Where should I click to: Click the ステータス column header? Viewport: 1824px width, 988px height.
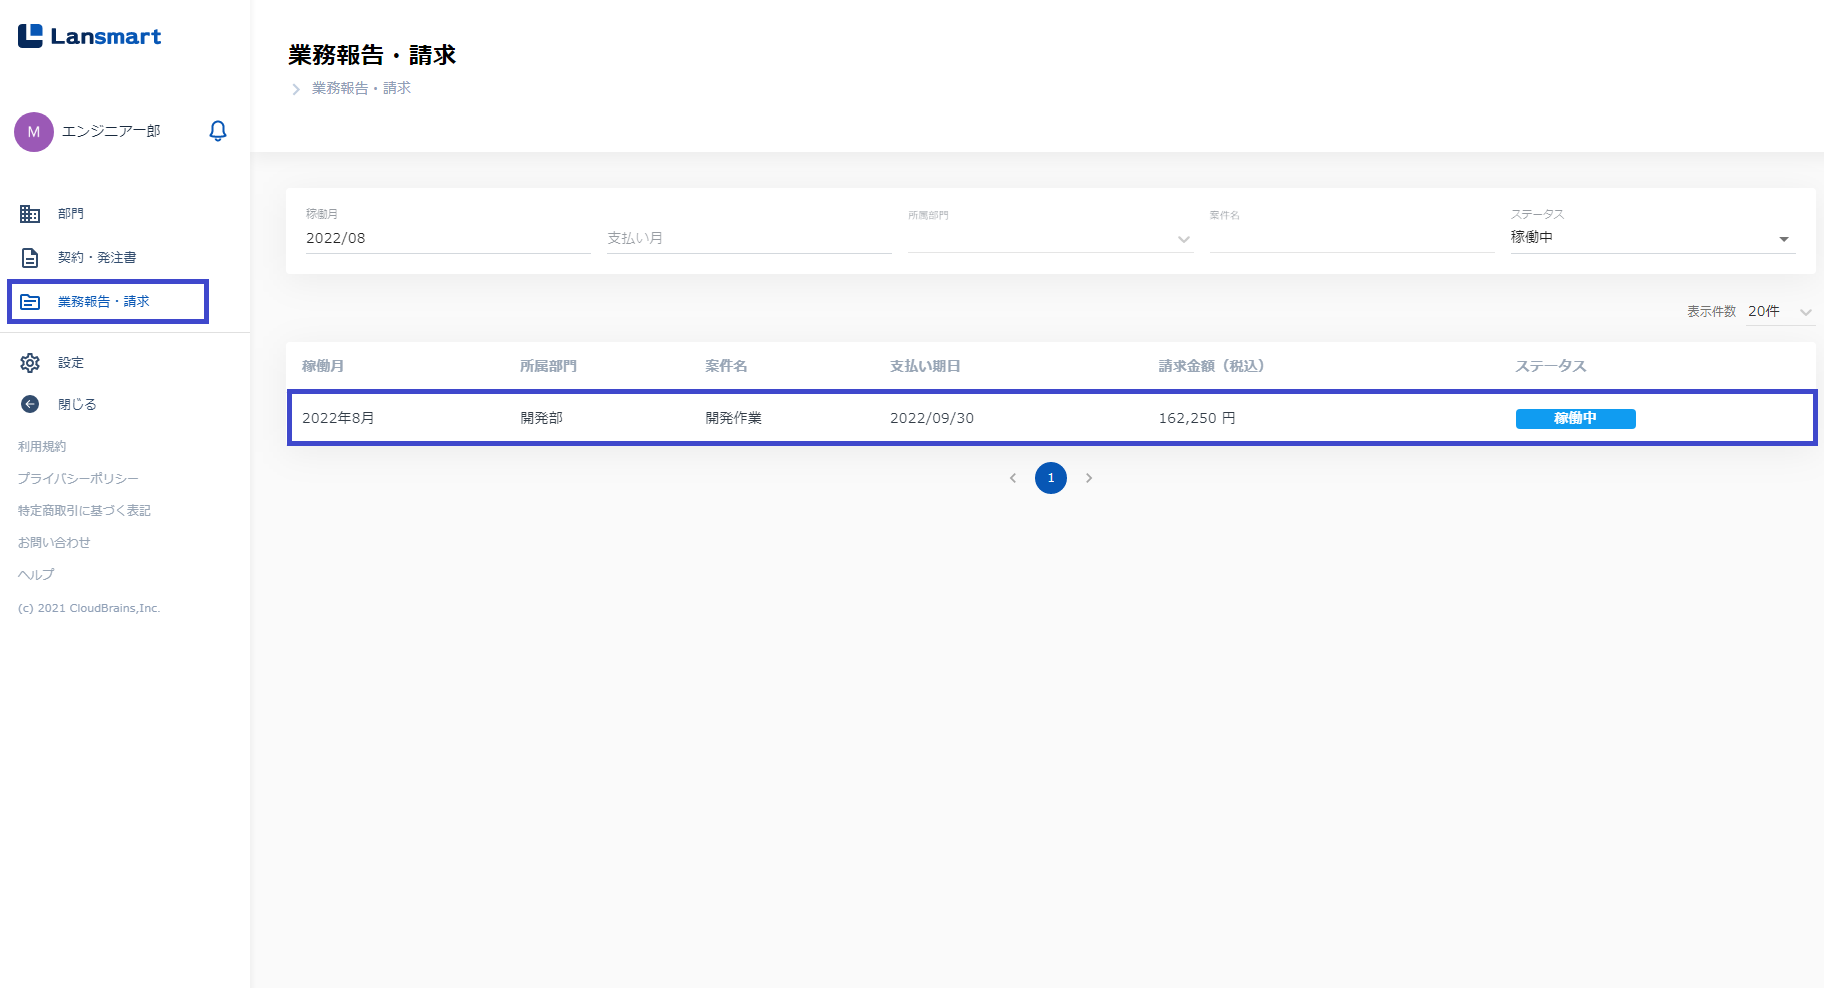[x=1551, y=366]
